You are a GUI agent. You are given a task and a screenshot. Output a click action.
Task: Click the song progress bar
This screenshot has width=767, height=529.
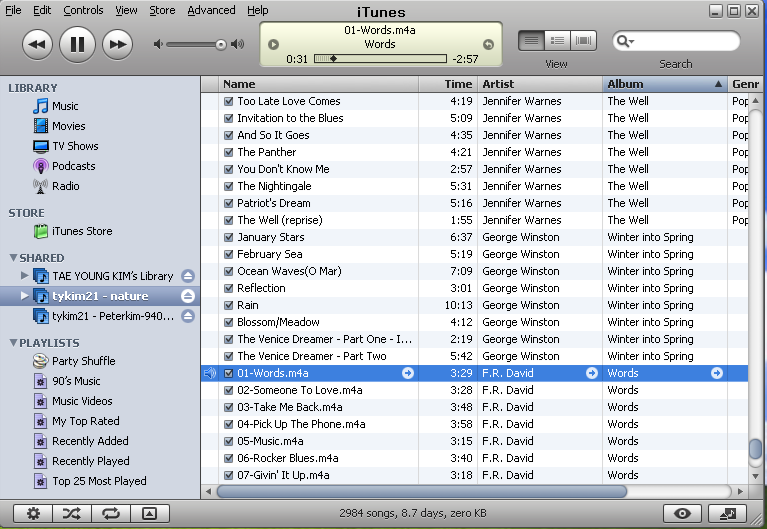click(x=380, y=59)
